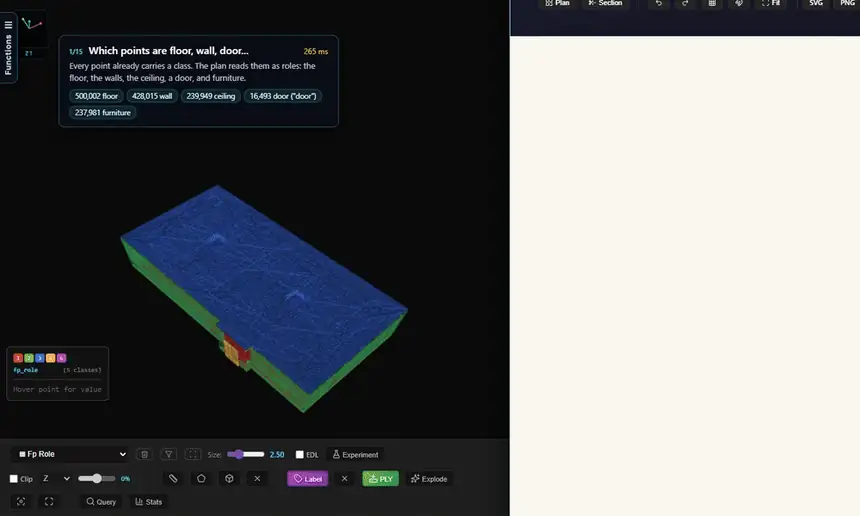Export the plan as PNG
The width and height of the screenshot is (860, 516).
pos(847,3)
